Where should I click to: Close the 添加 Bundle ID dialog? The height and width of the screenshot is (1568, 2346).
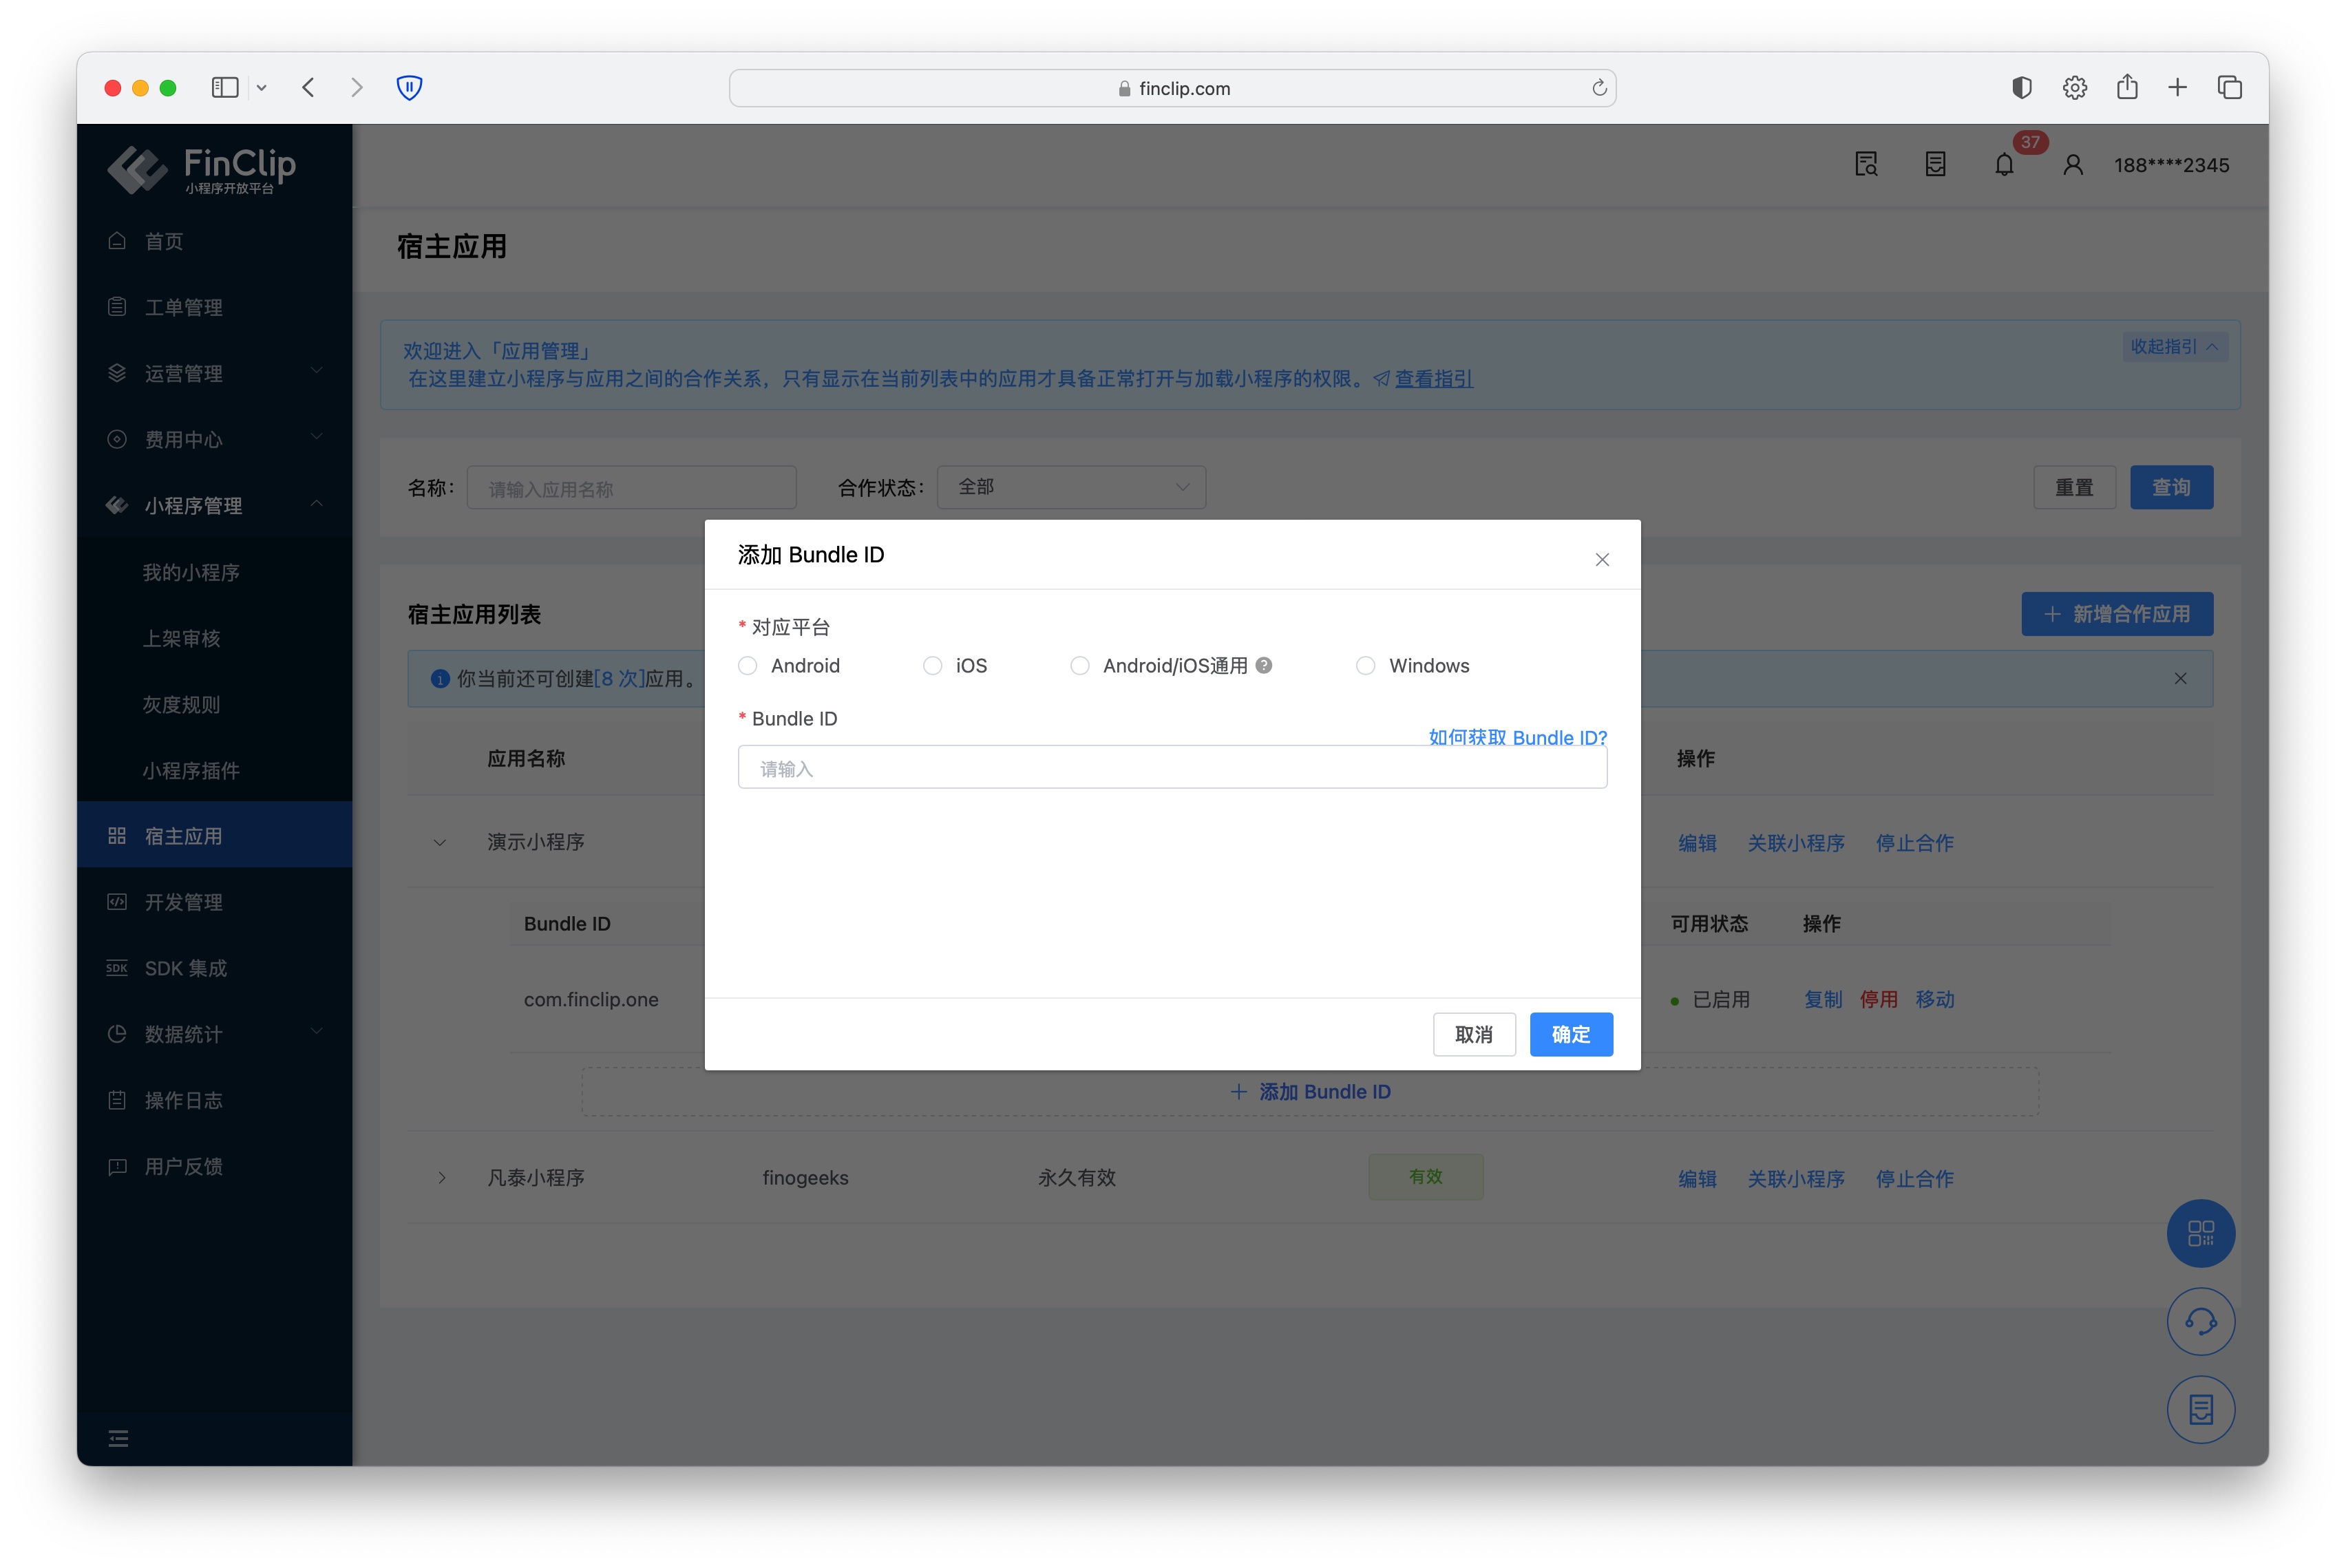(x=1602, y=560)
